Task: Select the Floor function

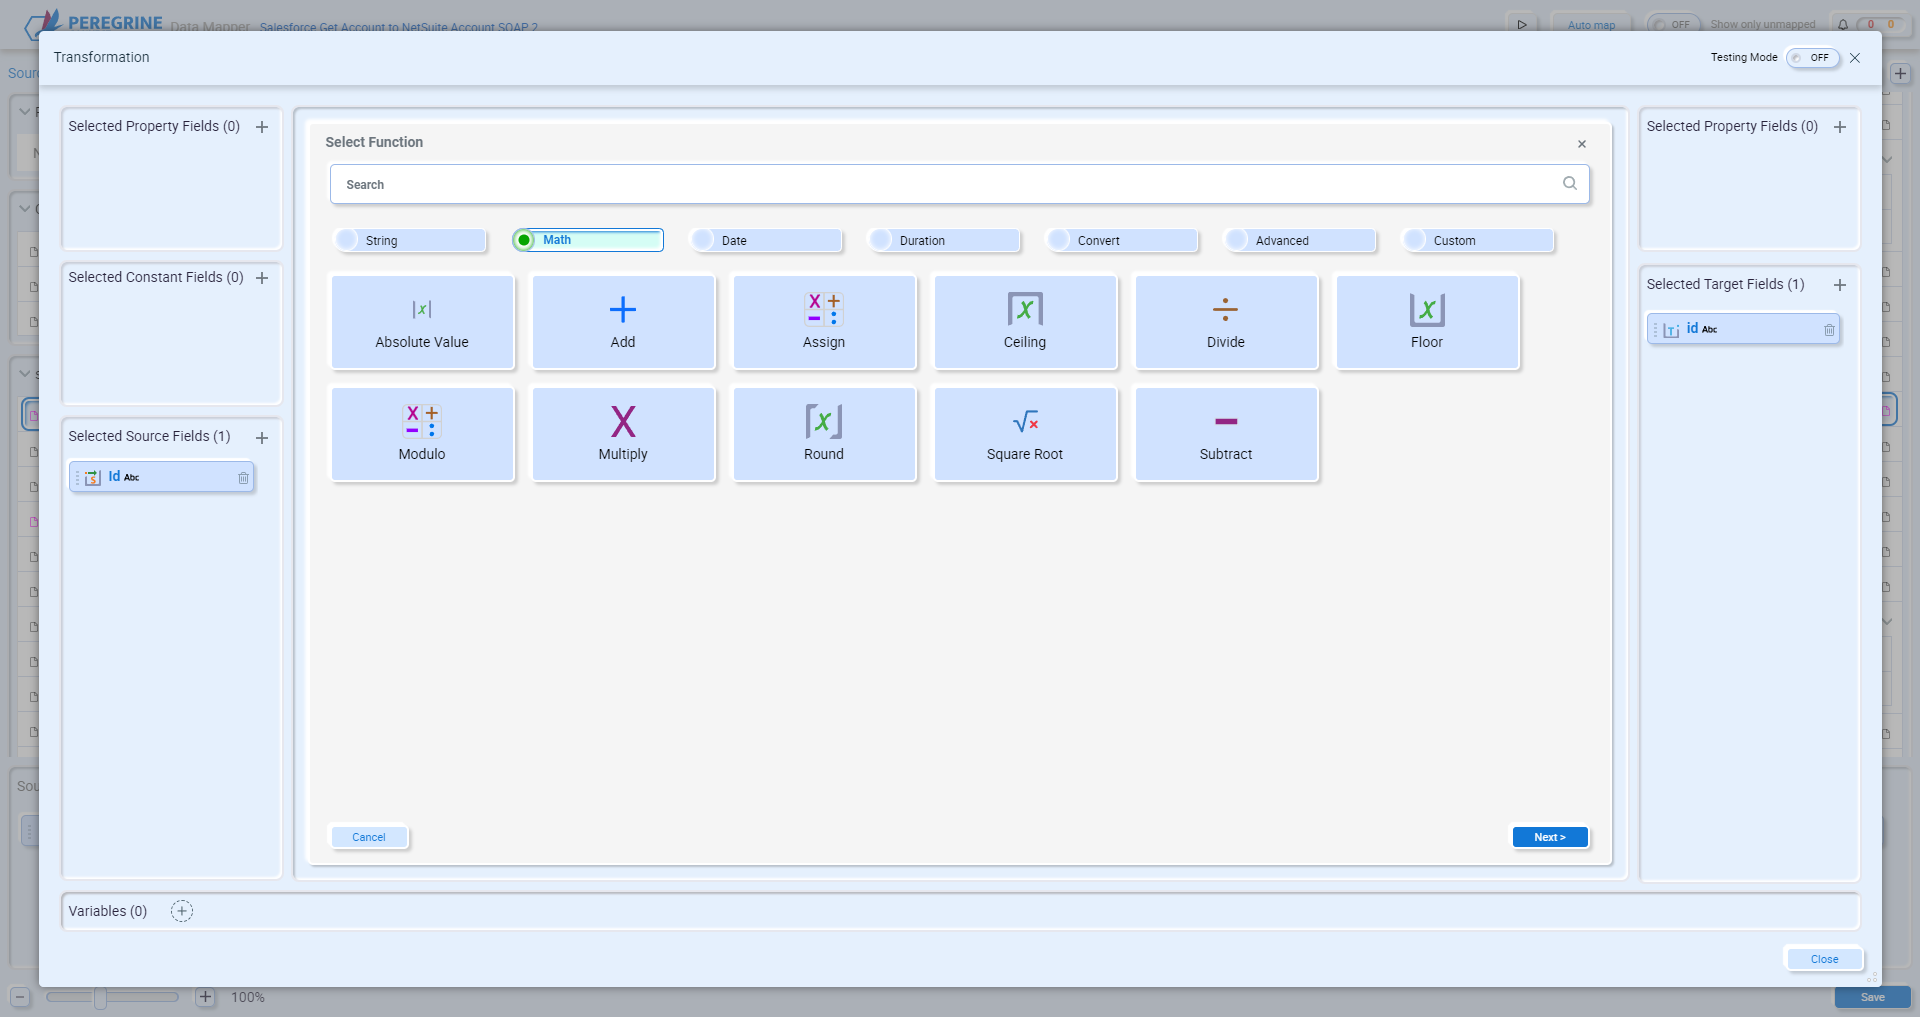Action: (1426, 322)
